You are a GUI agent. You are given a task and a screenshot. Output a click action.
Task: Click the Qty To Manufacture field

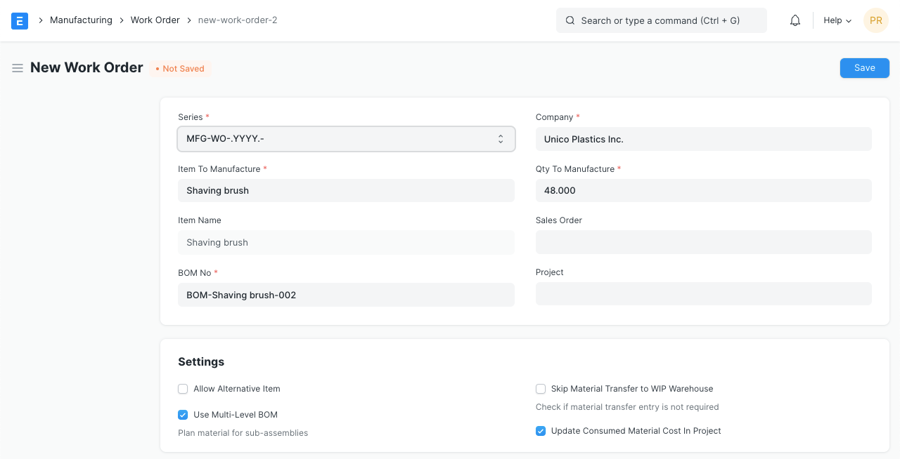click(x=703, y=191)
